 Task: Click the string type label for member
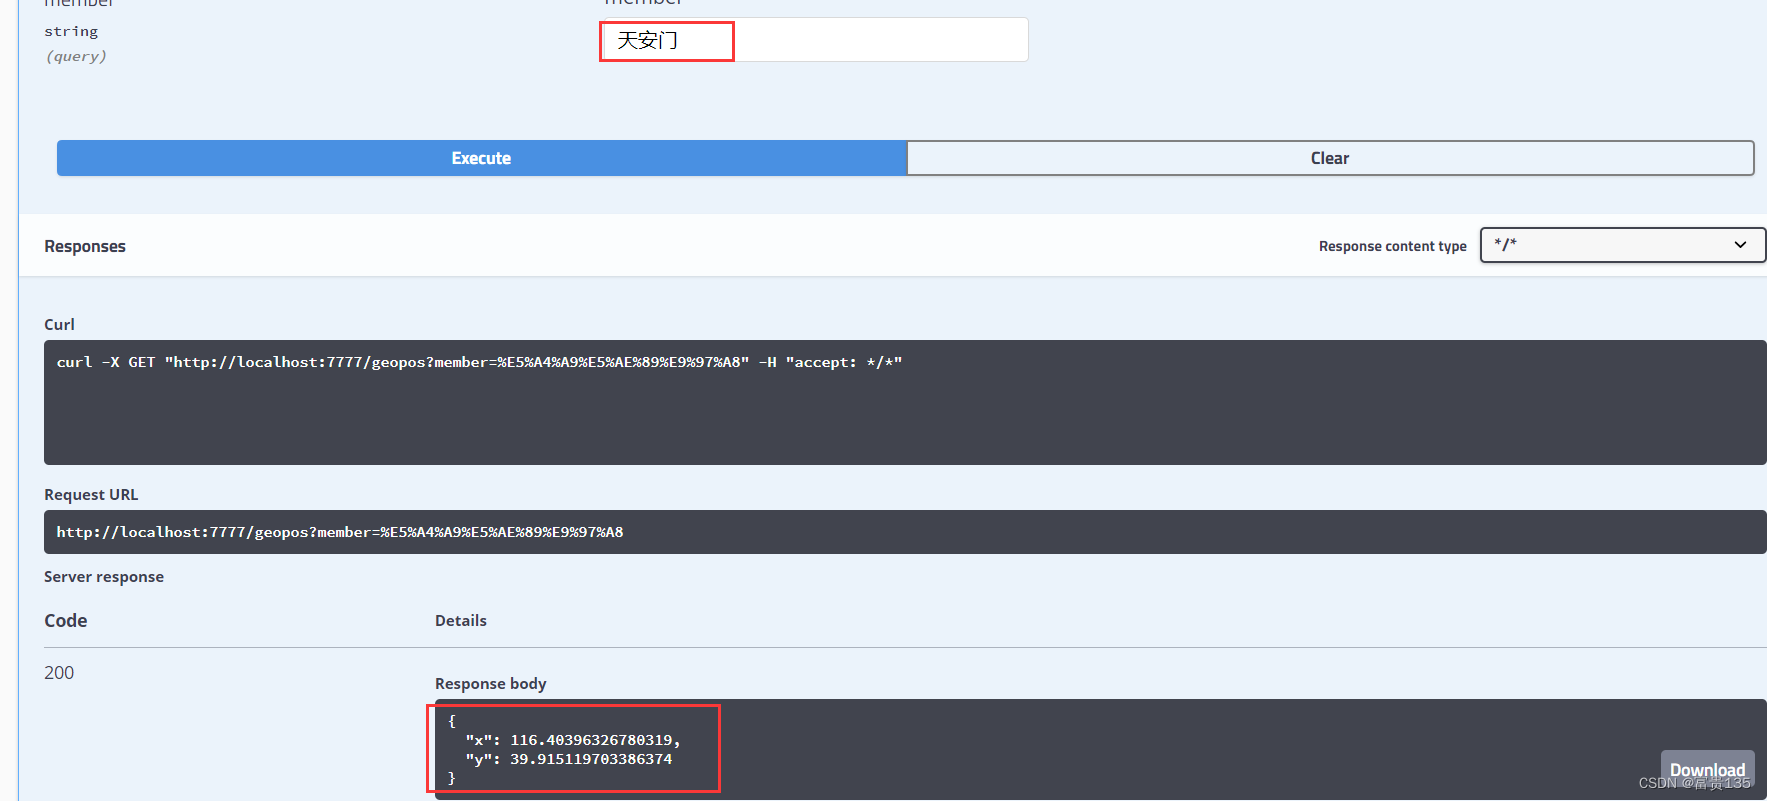coord(71,32)
